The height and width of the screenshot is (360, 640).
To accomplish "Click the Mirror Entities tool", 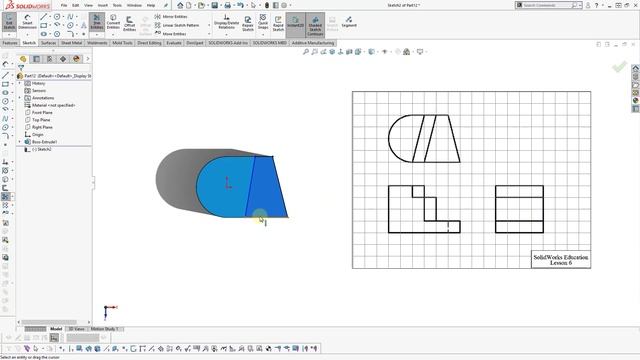I will point(171,17).
